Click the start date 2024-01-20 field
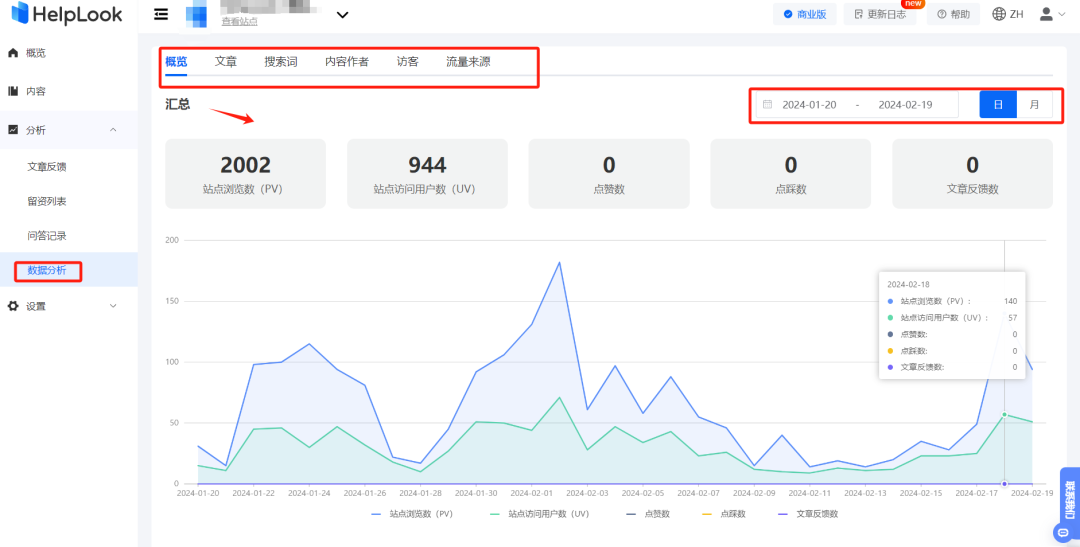This screenshot has height=547, width=1080. coord(809,105)
